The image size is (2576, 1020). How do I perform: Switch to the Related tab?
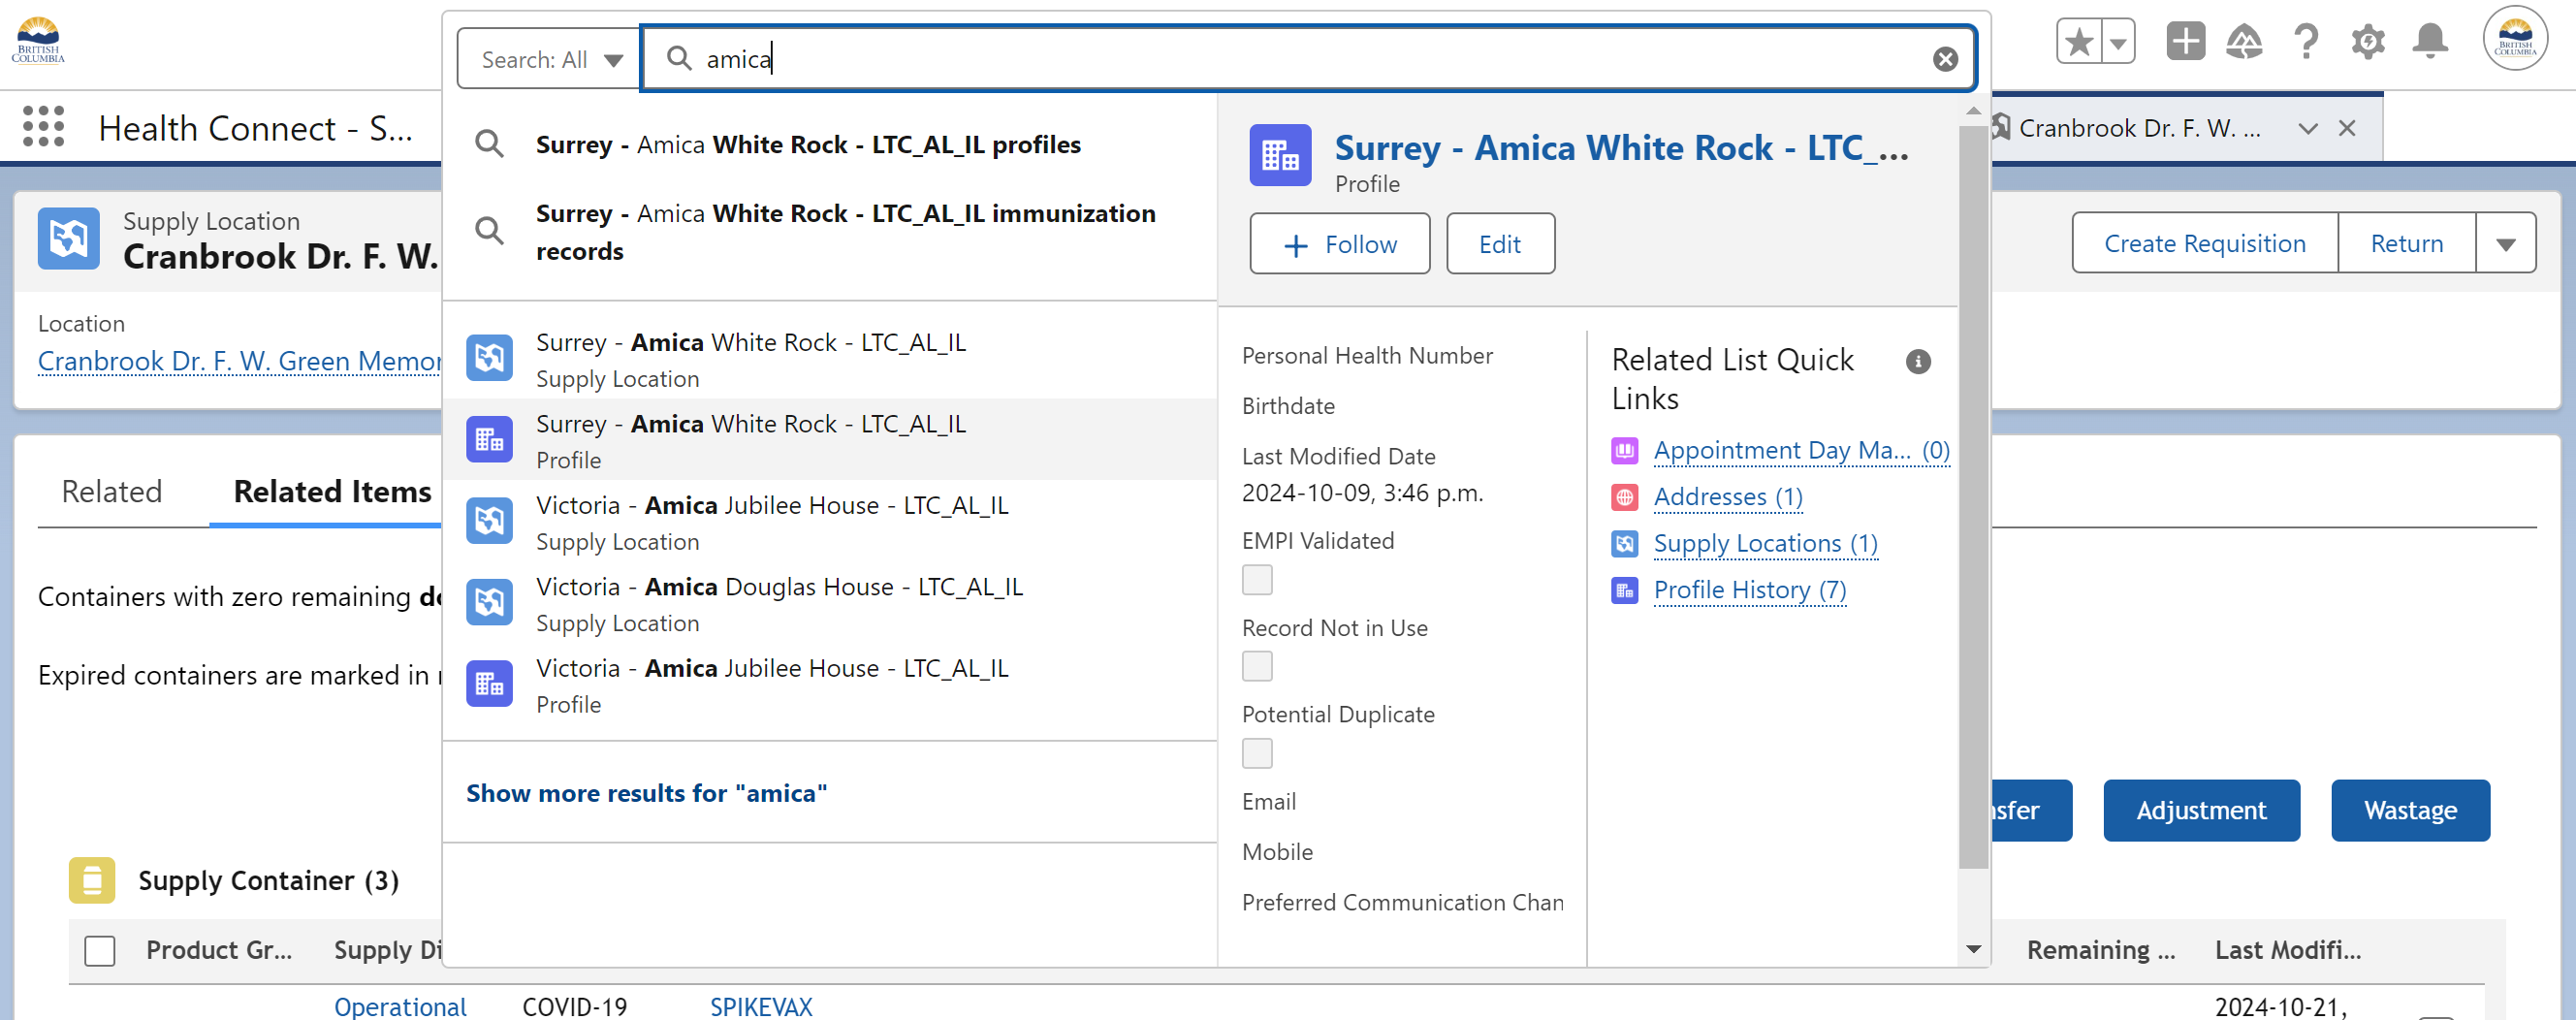pos(112,492)
